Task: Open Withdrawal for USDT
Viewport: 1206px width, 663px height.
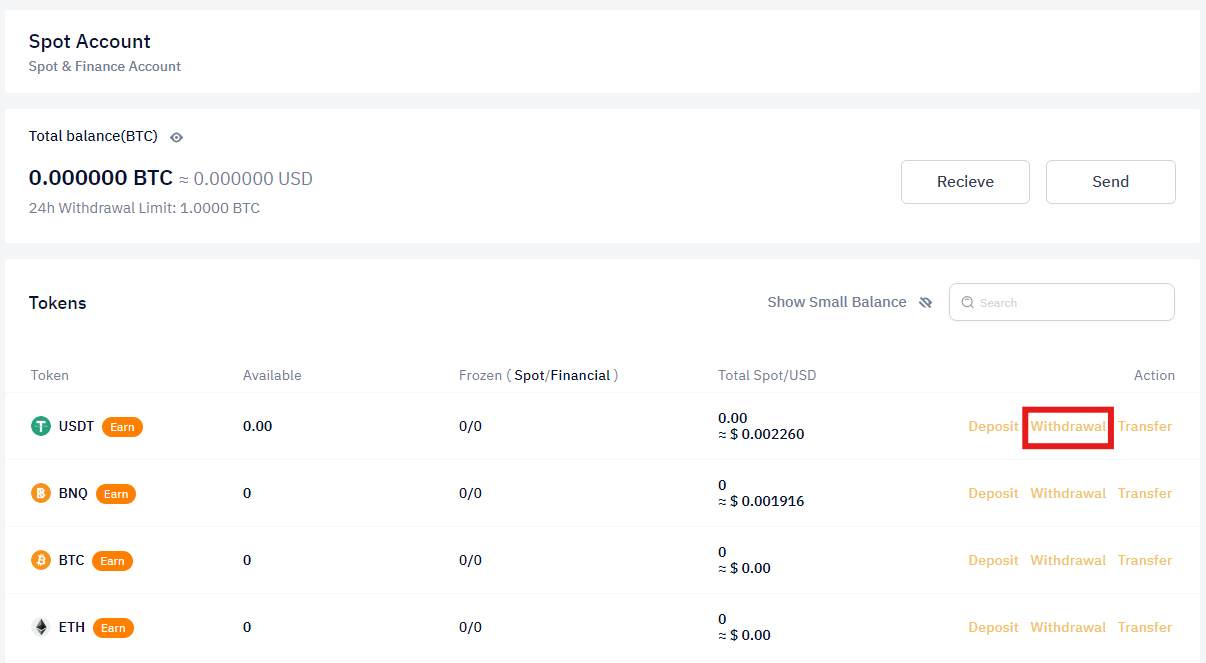Action: (x=1068, y=427)
